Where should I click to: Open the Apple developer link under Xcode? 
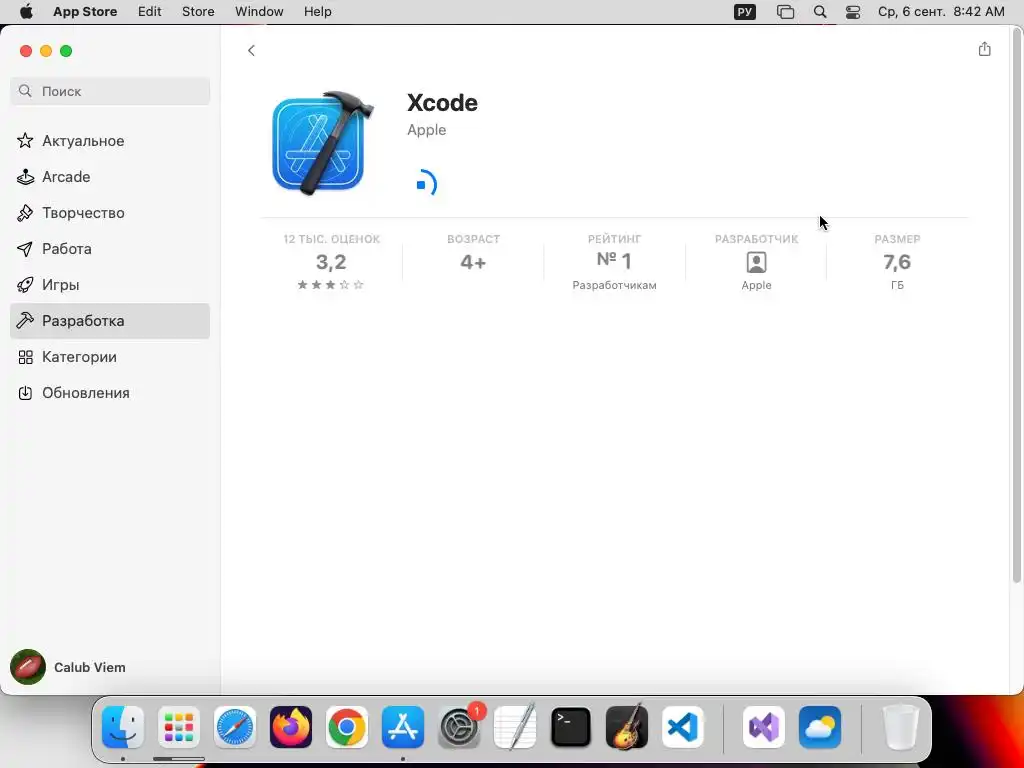[426, 129]
